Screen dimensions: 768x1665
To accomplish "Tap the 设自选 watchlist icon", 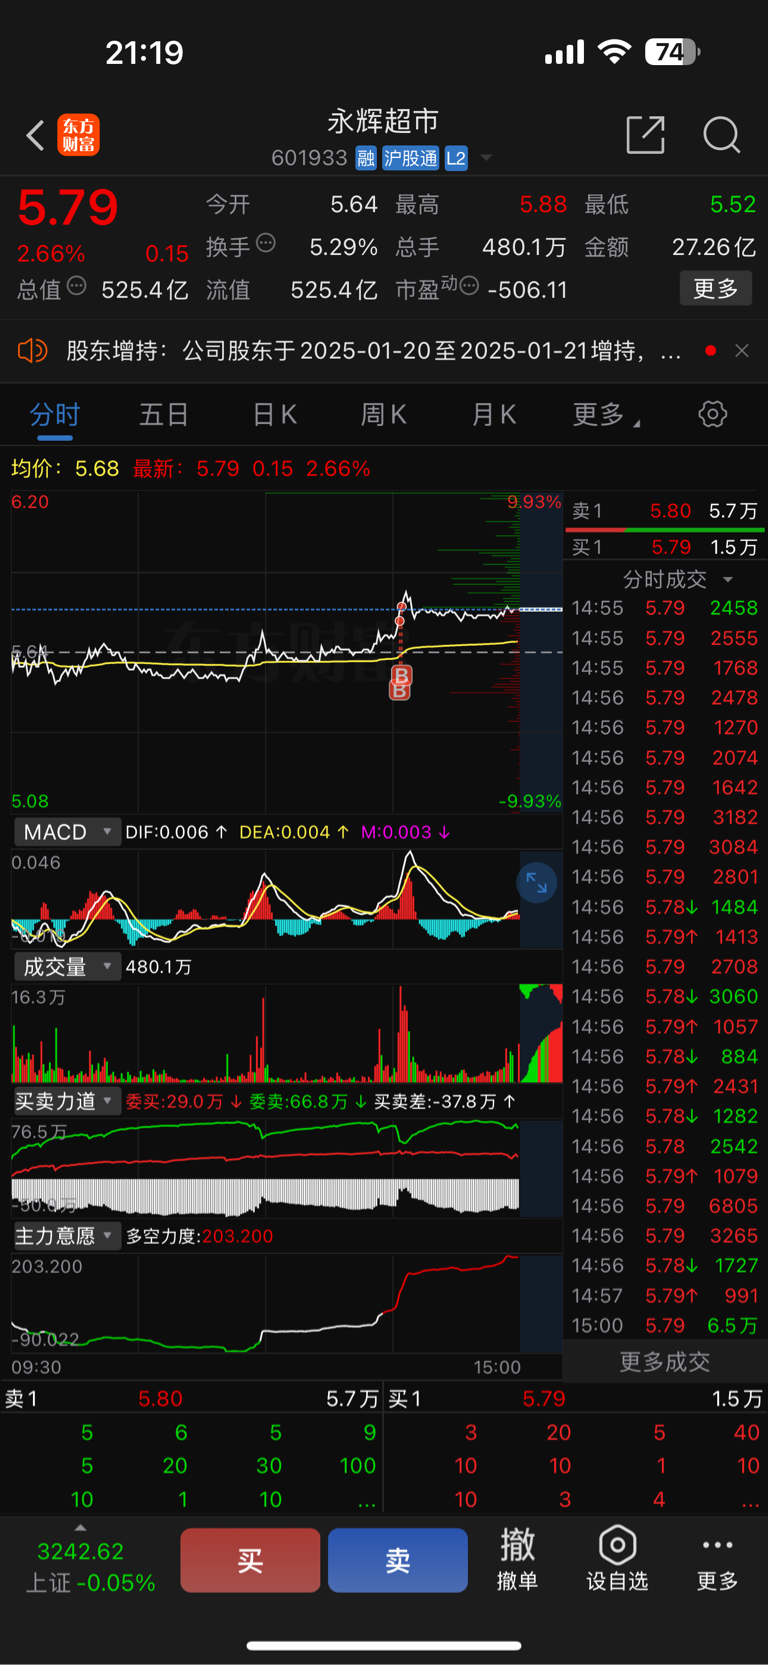I will [x=617, y=1558].
